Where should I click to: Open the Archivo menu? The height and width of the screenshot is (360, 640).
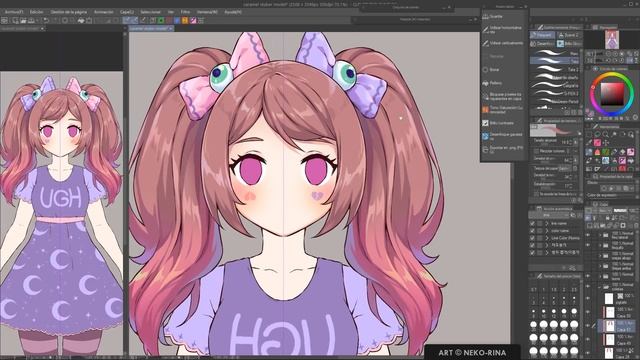(14, 12)
